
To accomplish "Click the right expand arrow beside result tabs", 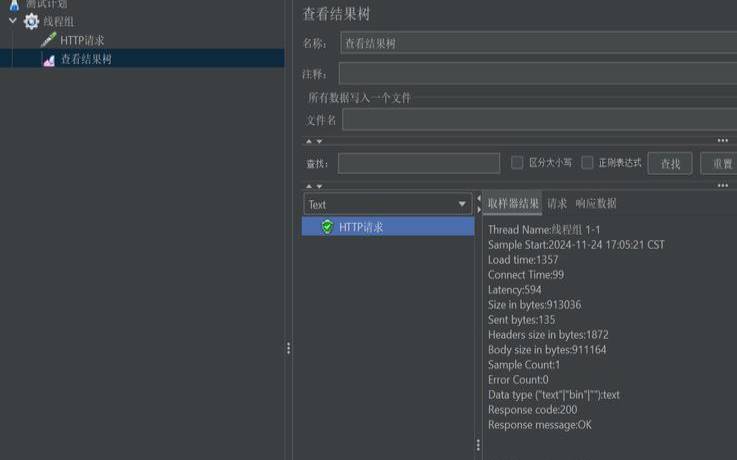I will 478,210.
